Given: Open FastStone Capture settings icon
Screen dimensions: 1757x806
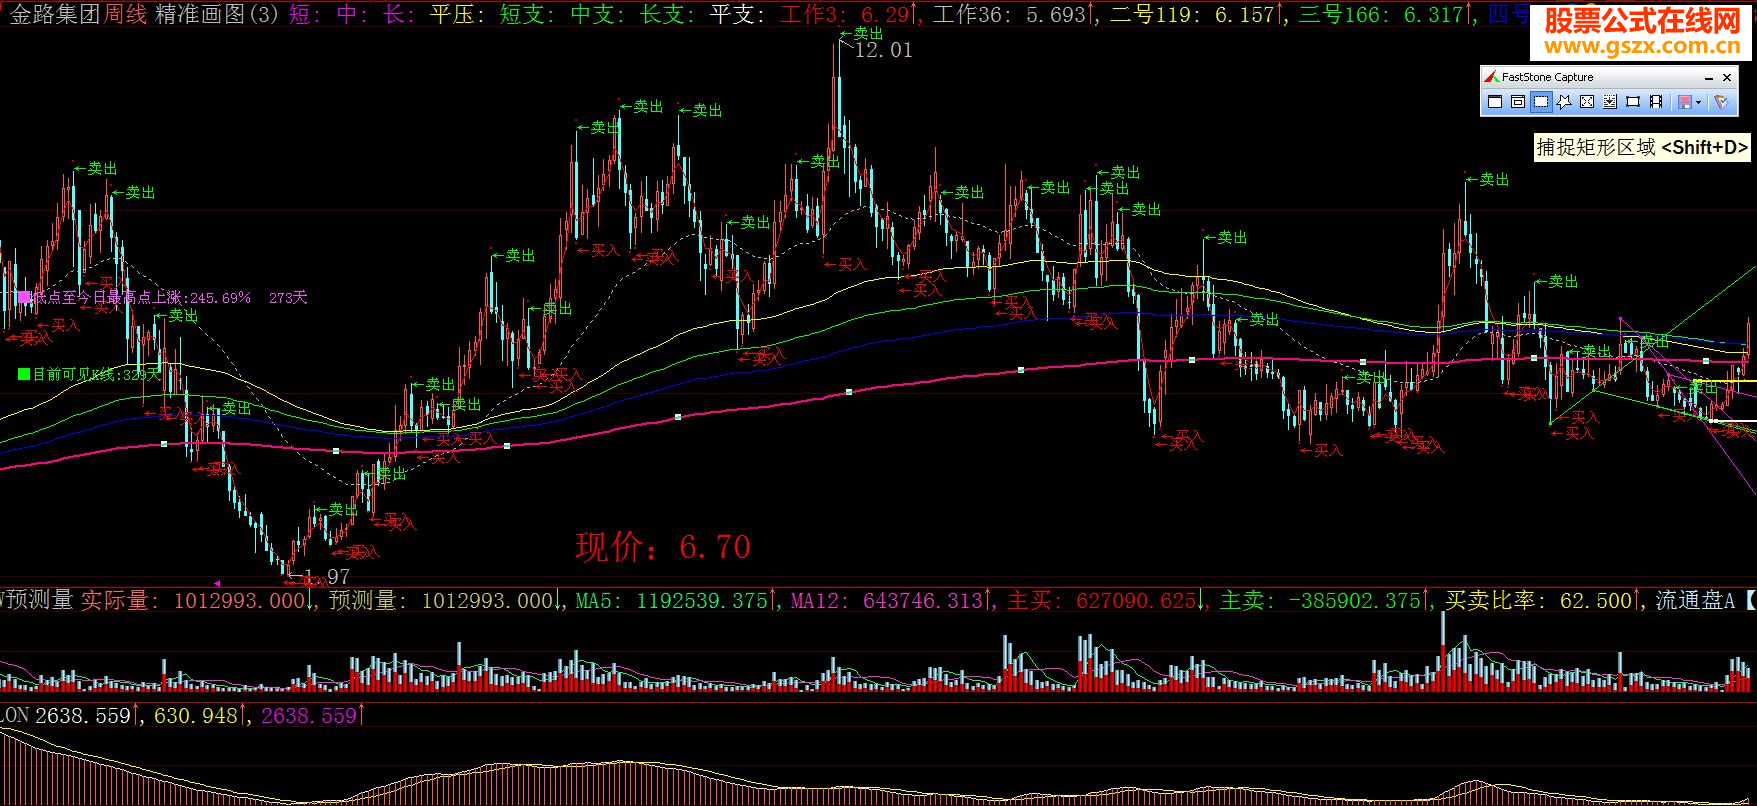Looking at the screenshot, I should point(1721,102).
